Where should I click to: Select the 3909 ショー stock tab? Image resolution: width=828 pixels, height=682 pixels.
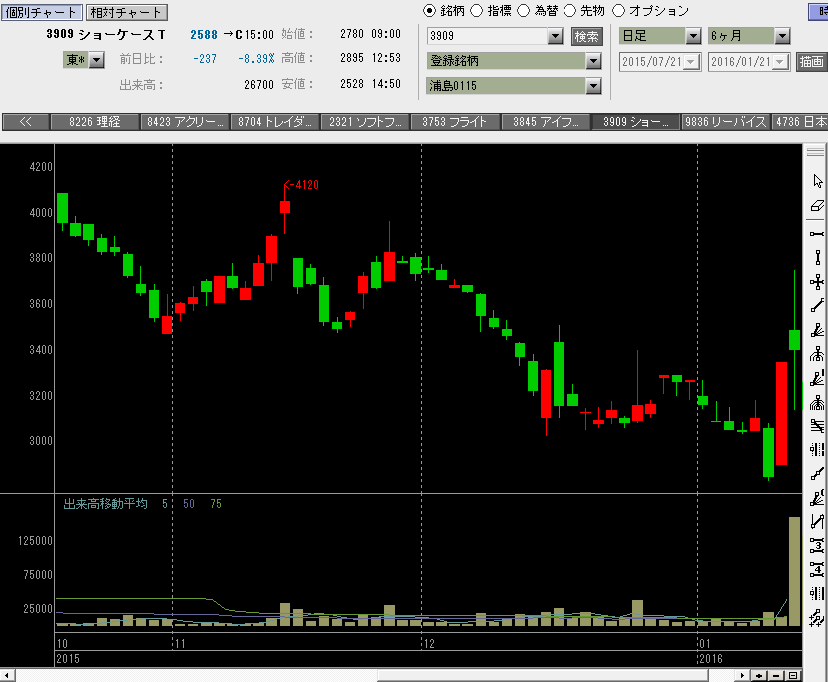click(636, 122)
